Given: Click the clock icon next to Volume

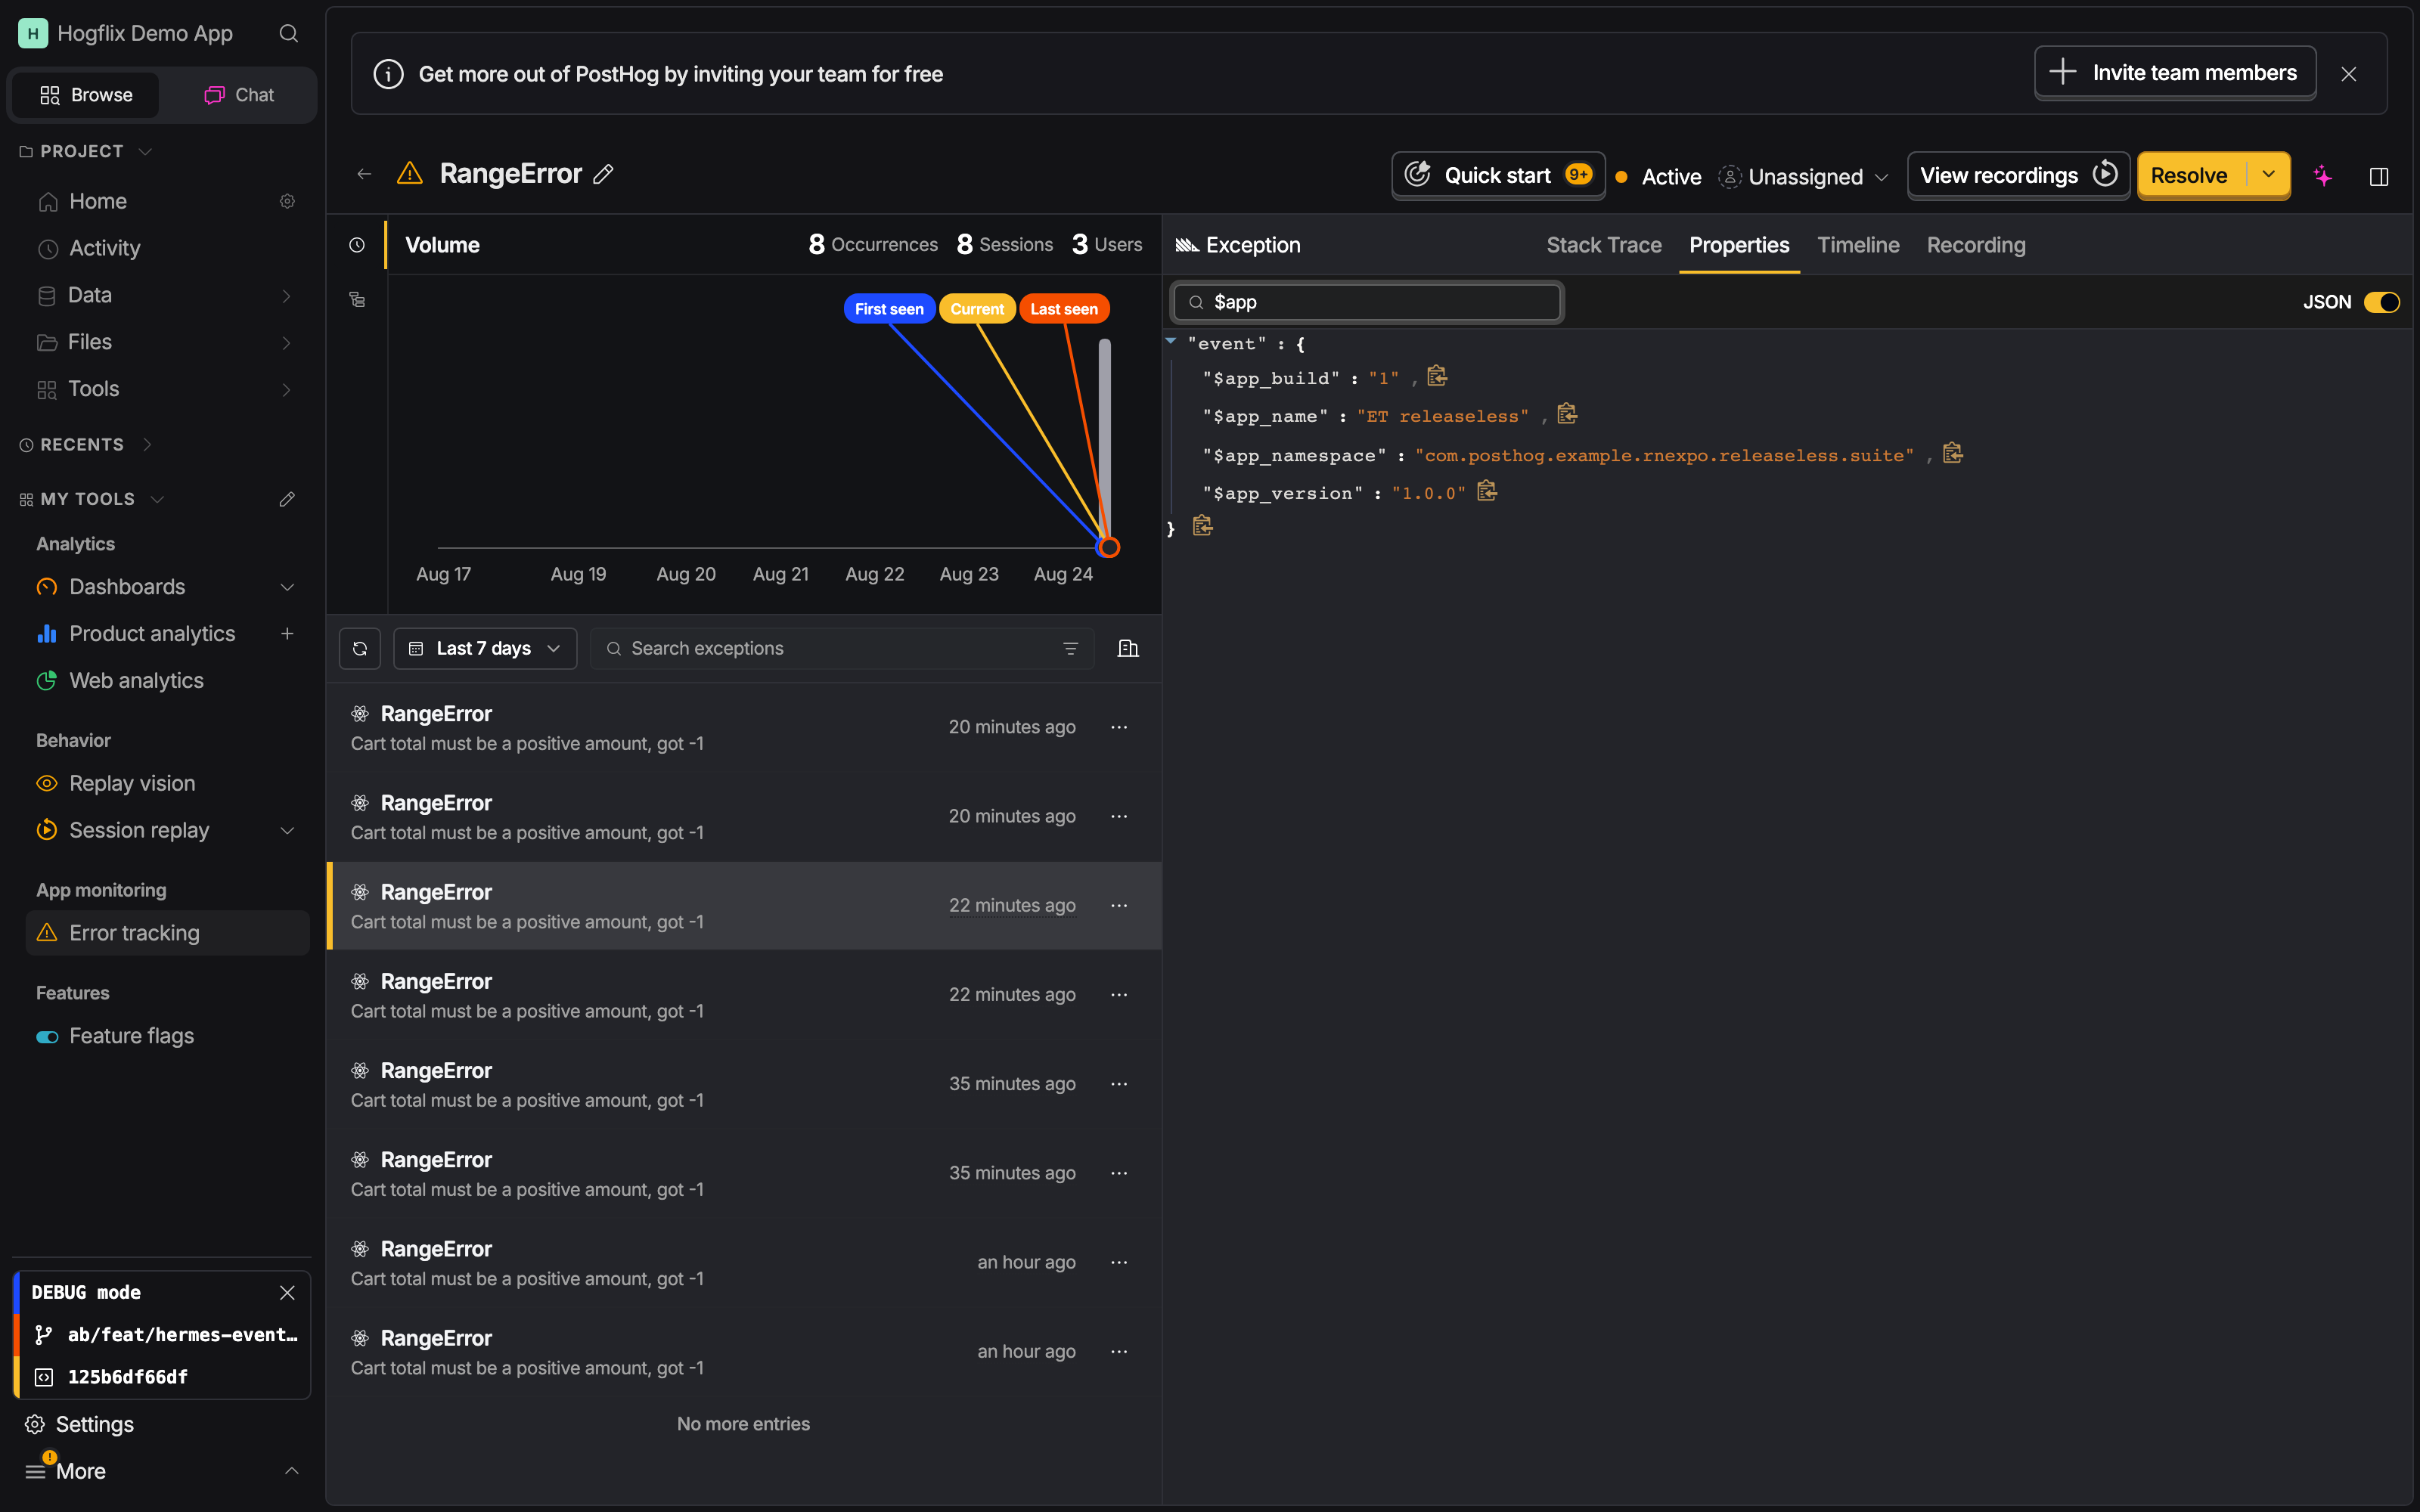Looking at the screenshot, I should click(357, 245).
